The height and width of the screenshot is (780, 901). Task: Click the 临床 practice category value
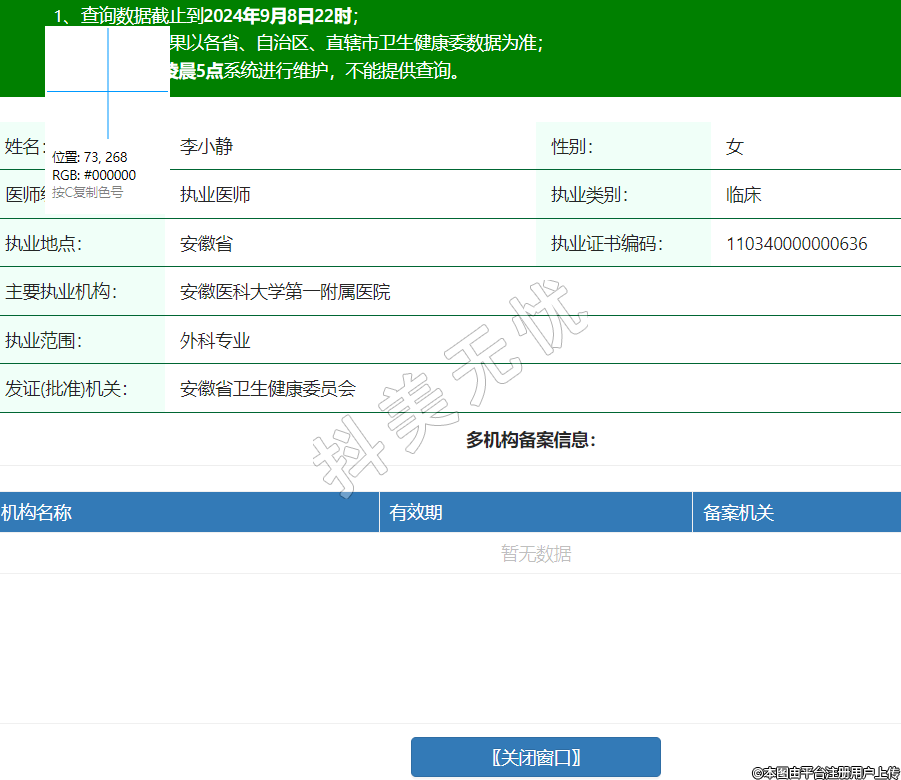pos(743,195)
